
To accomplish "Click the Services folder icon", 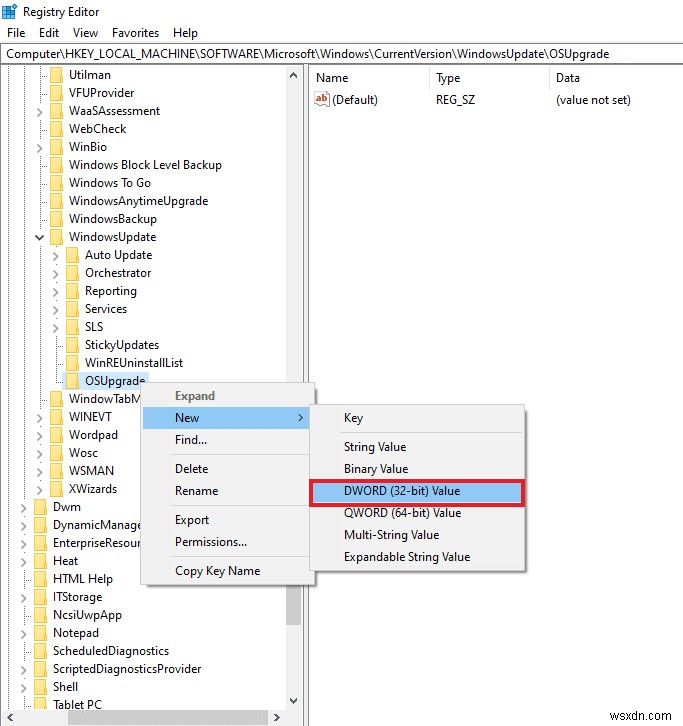I will (72, 309).
